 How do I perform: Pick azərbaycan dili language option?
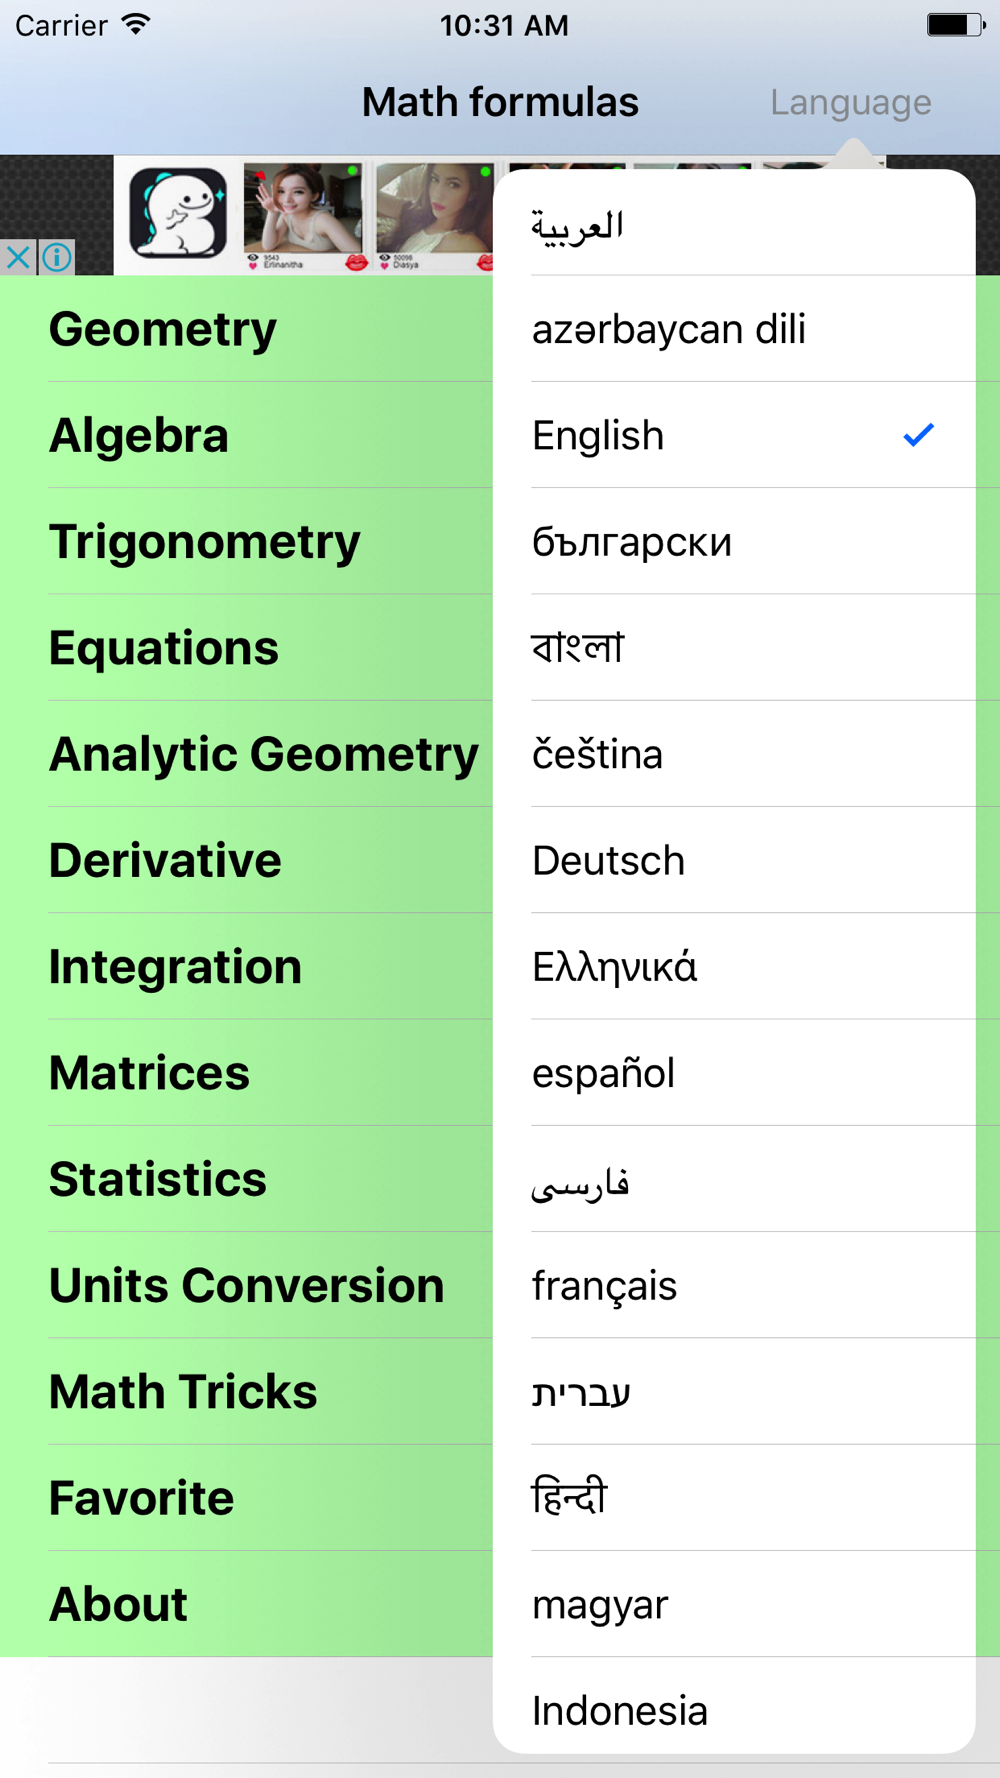(x=734, y=329)
